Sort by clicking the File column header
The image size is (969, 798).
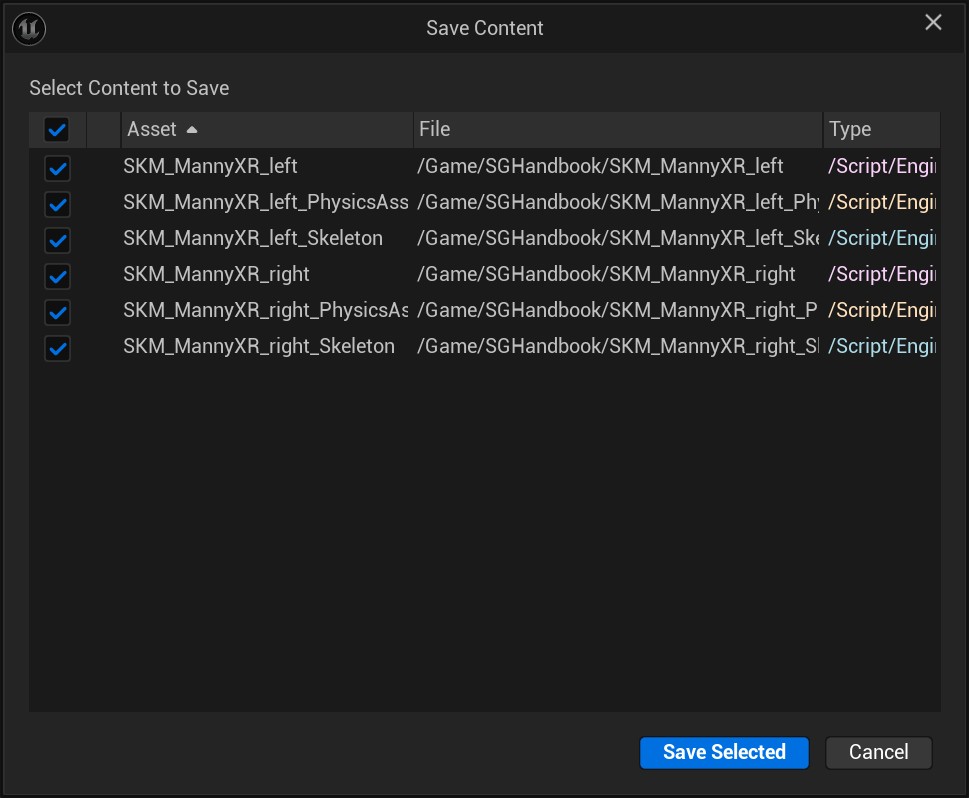[x=434, y=129]
